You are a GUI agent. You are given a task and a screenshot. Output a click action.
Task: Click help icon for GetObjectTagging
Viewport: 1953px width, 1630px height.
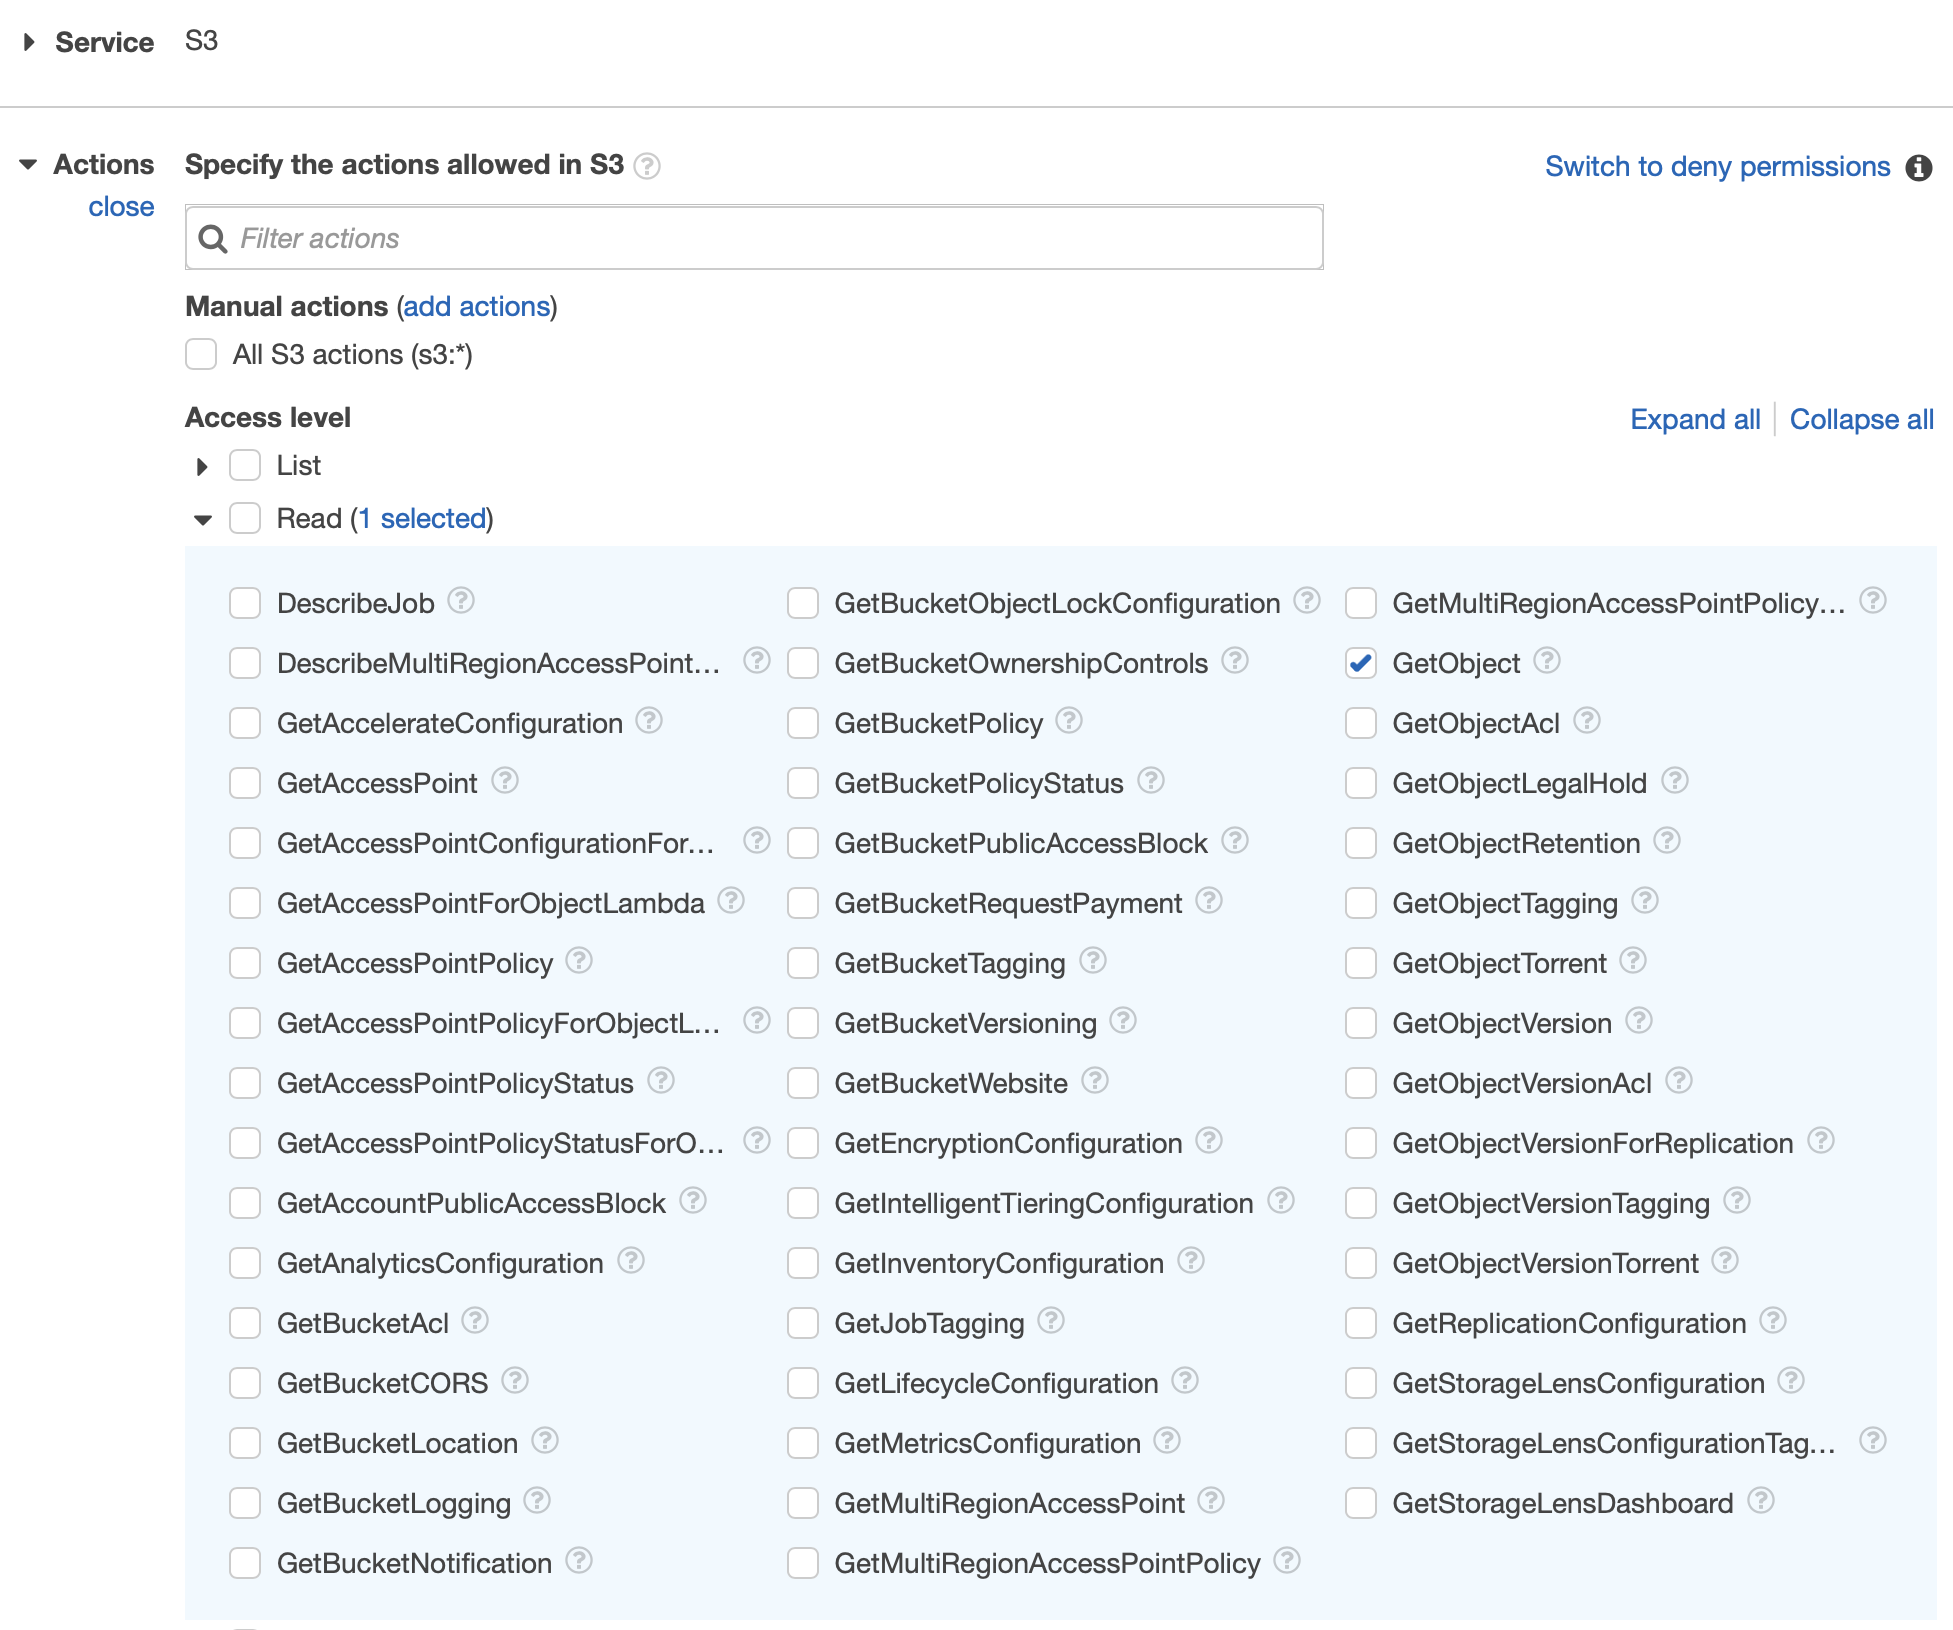click(x=1644, y=901)
